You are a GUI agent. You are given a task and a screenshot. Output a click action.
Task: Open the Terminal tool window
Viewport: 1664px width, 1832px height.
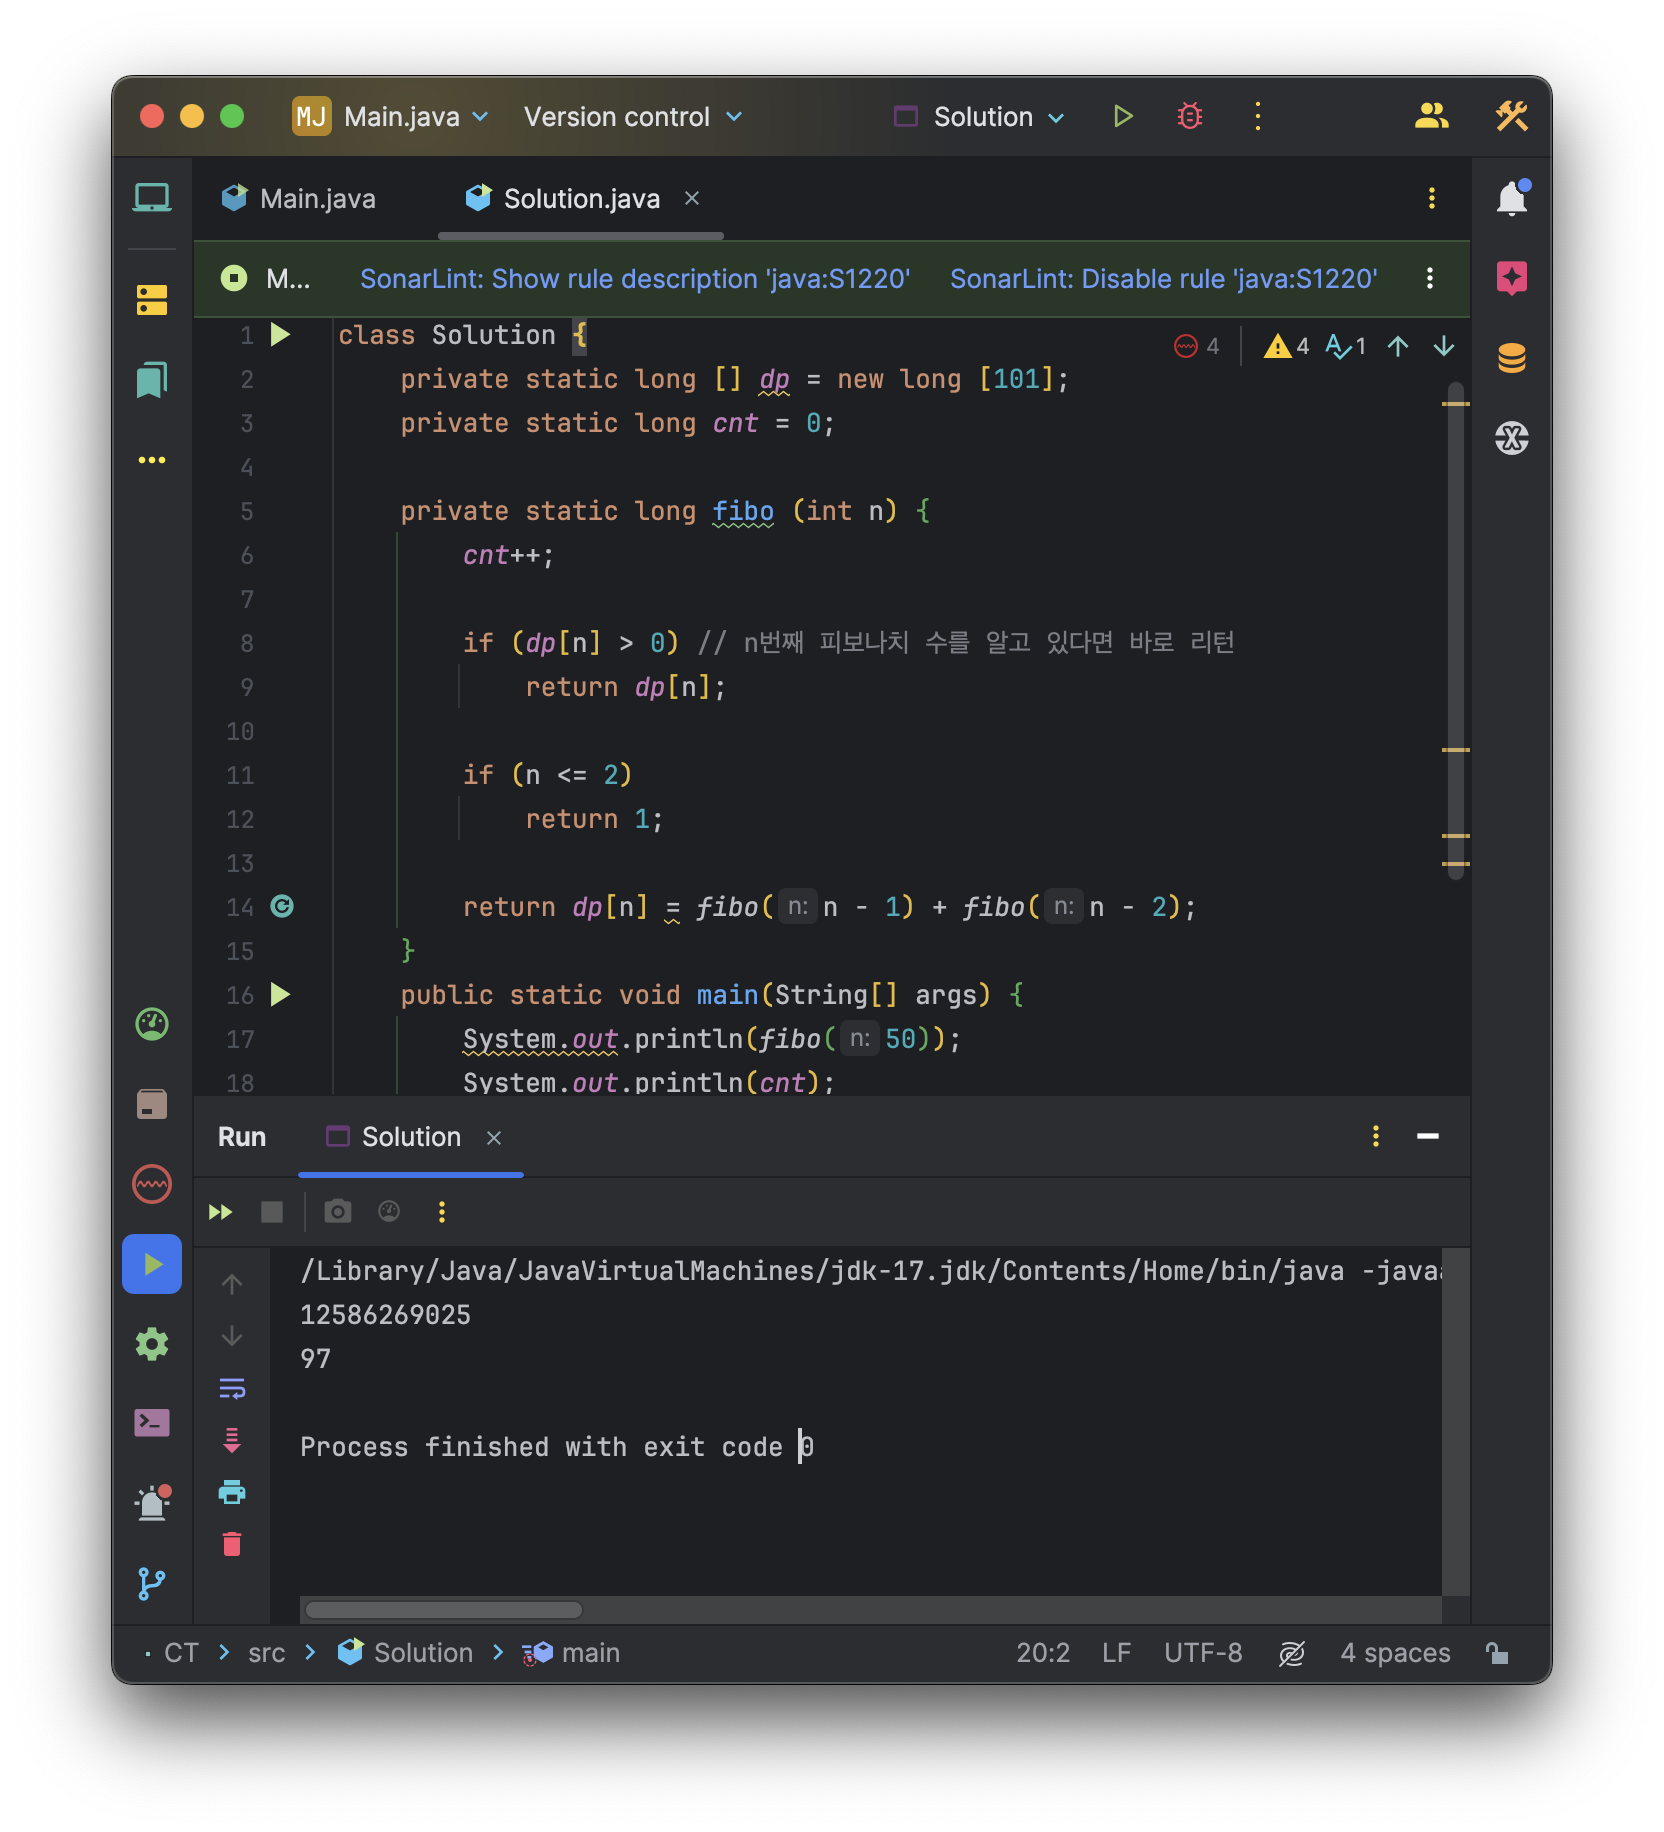click(x=151, y=1423)
